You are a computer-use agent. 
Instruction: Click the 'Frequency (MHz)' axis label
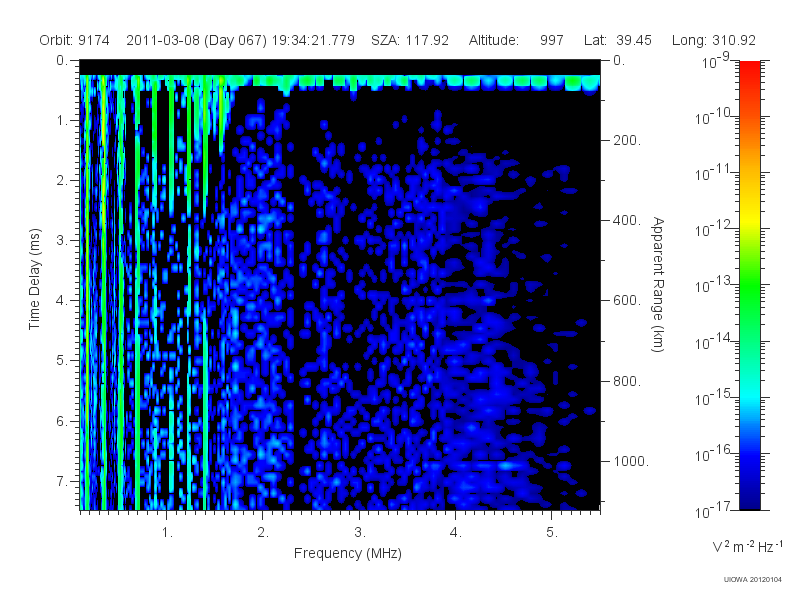pos(348,553)
